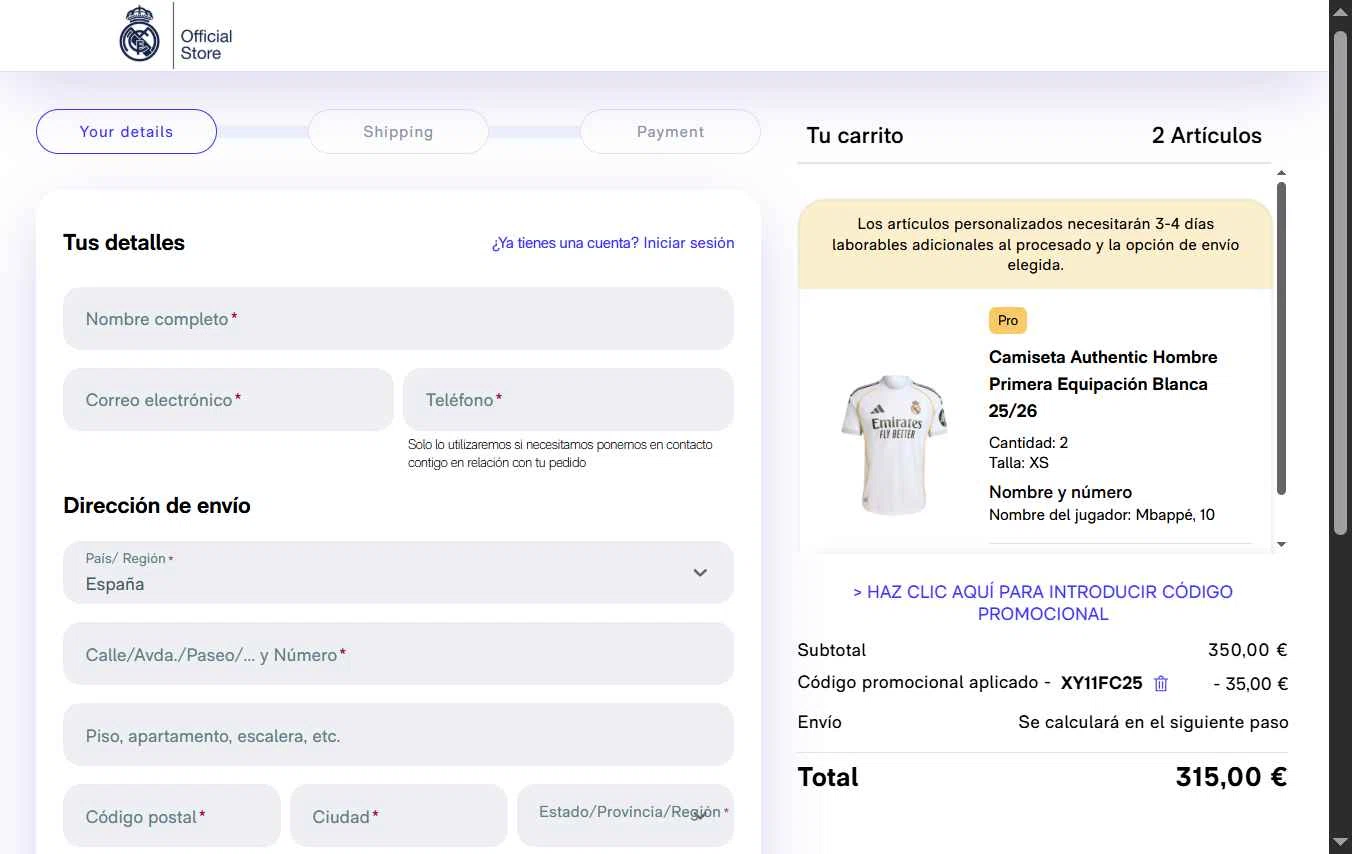Click the page scrollbar up arrow

(1341, 11)
